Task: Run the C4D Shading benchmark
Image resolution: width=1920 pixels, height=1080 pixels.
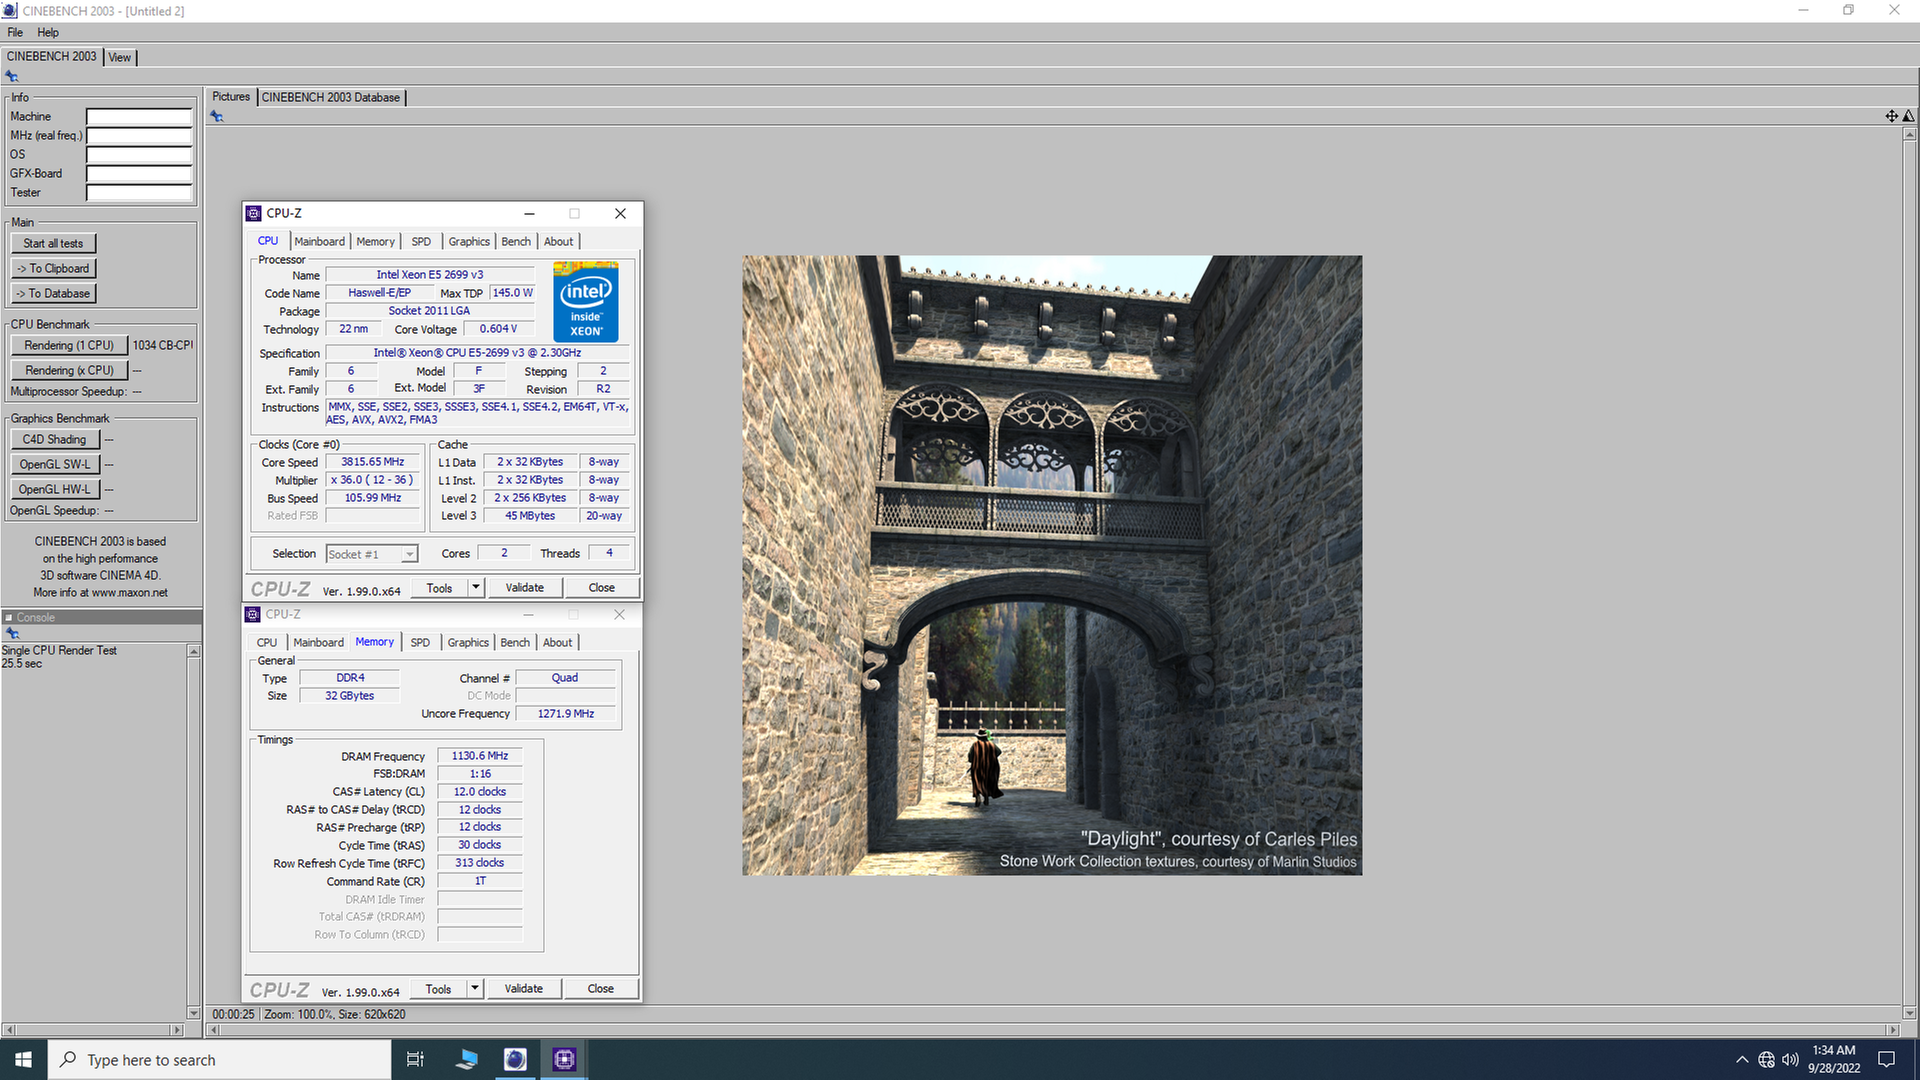Action: [54, 439]
